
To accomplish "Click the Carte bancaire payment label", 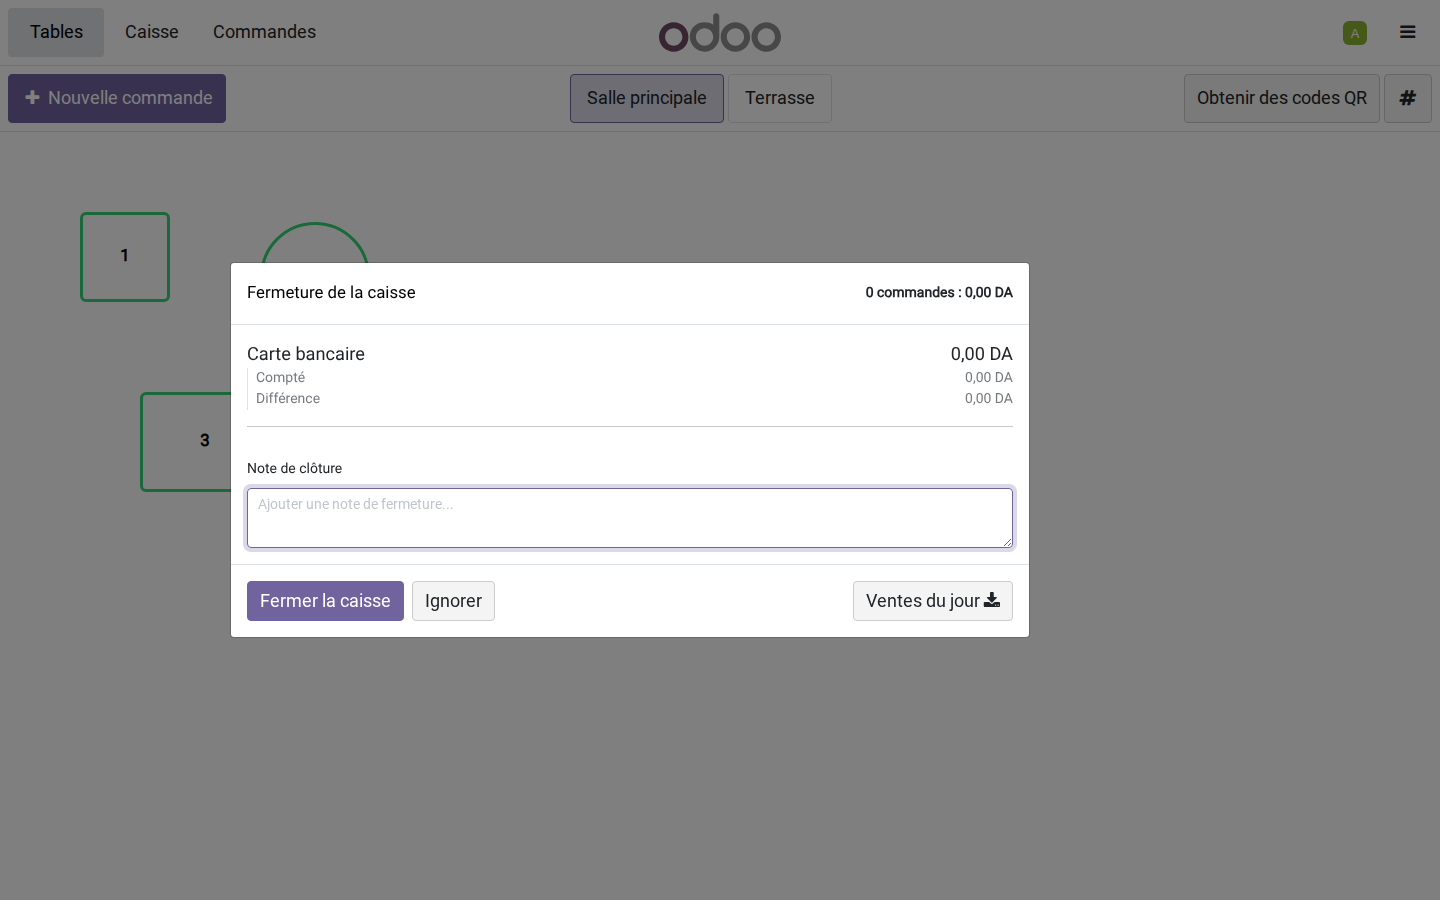I will click(x=306, y=354).
